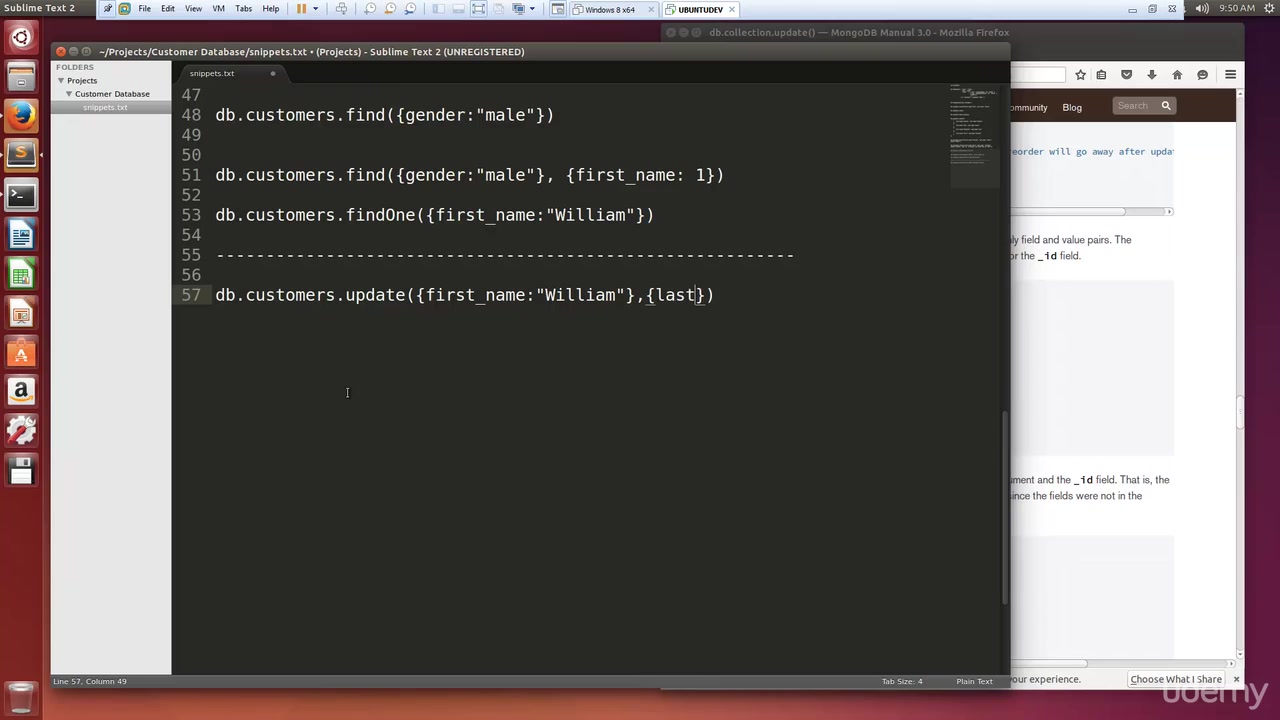Click the Firefox bookmark star icon
Viewport: 1280px width, 720px height.
click(x=1080, y=75)
